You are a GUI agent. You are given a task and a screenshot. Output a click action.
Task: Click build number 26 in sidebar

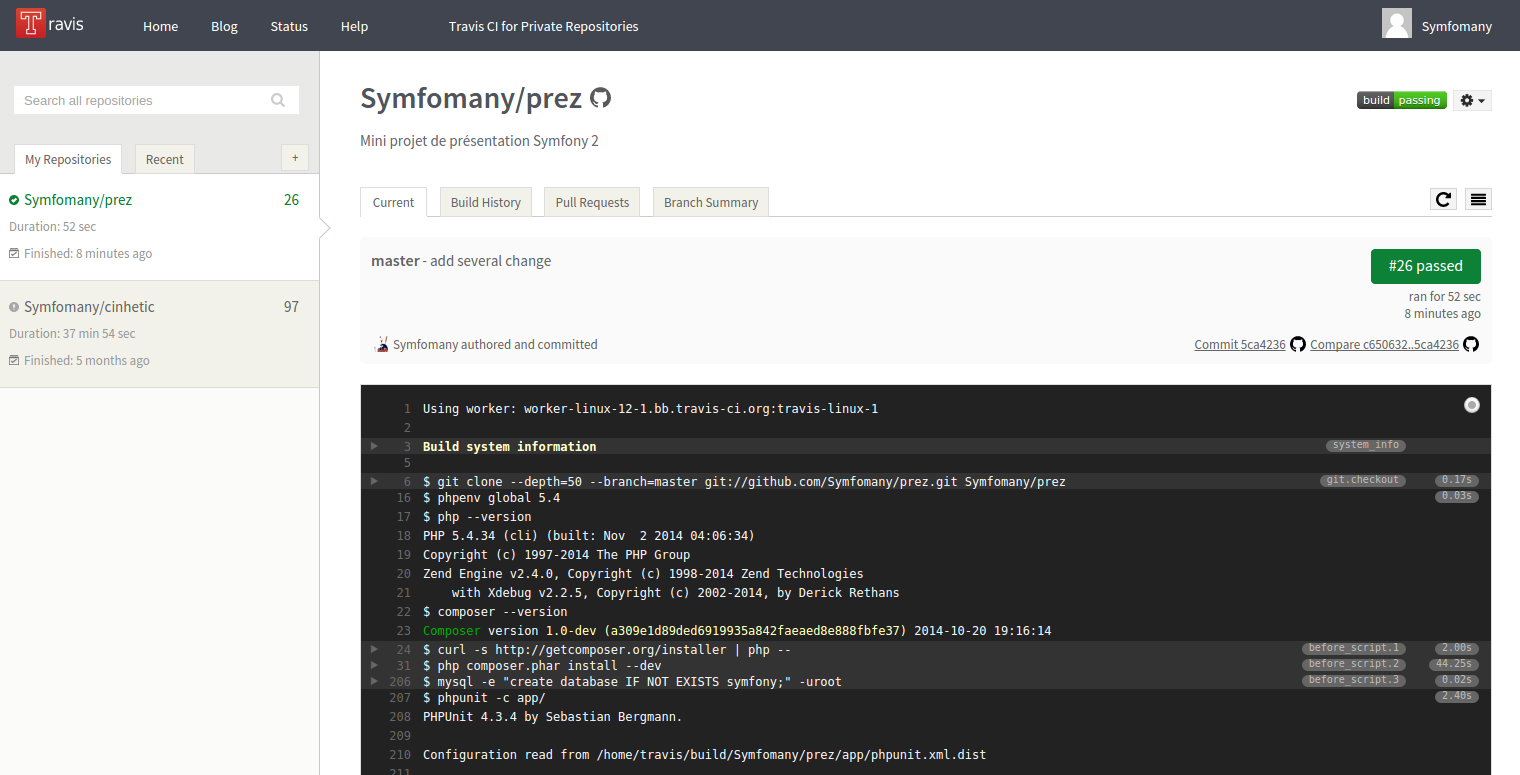pos(291,200)
